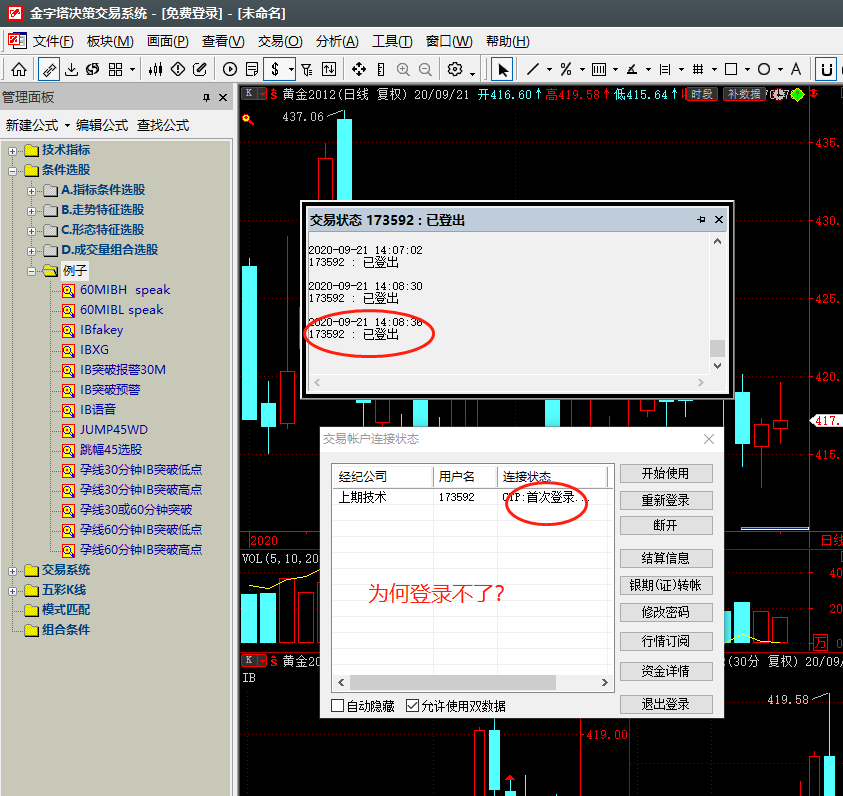Image resolution: width=843 pixels, height=796 pixels.
Task: Click the Home icon in the toolbar
Action: coord(19,69)
